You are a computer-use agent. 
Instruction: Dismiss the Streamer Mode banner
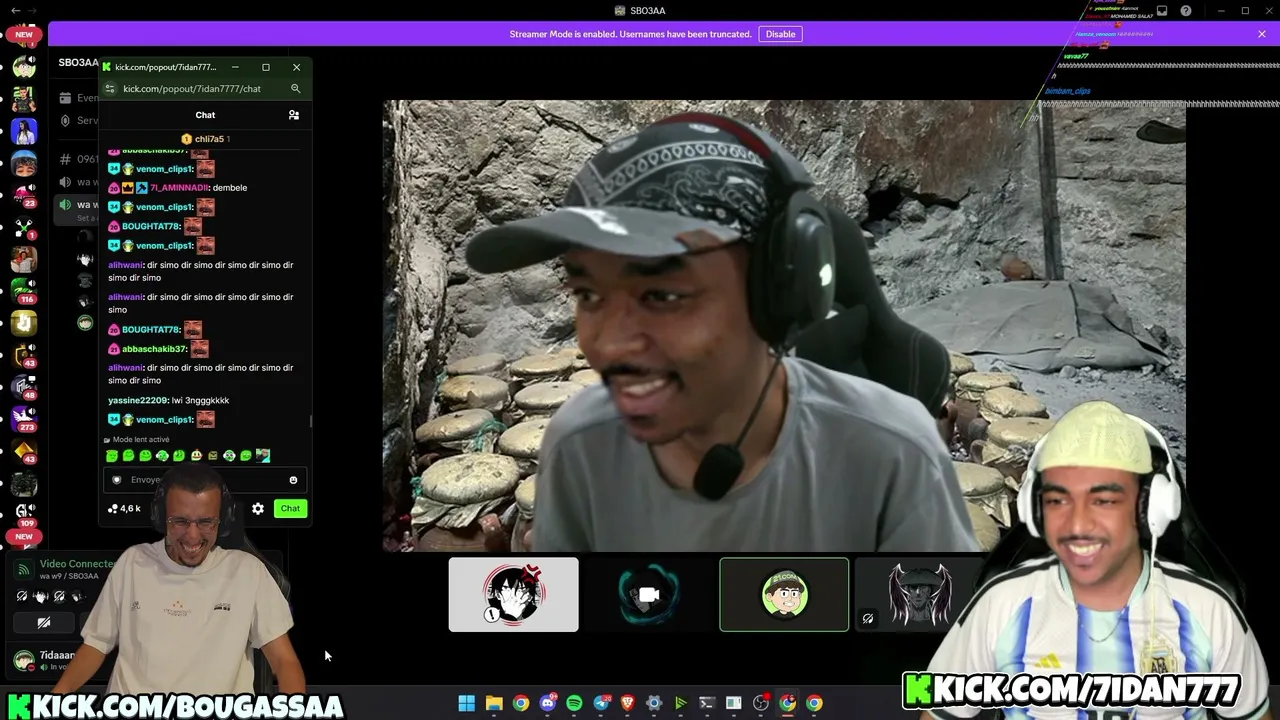[1262, 34]
